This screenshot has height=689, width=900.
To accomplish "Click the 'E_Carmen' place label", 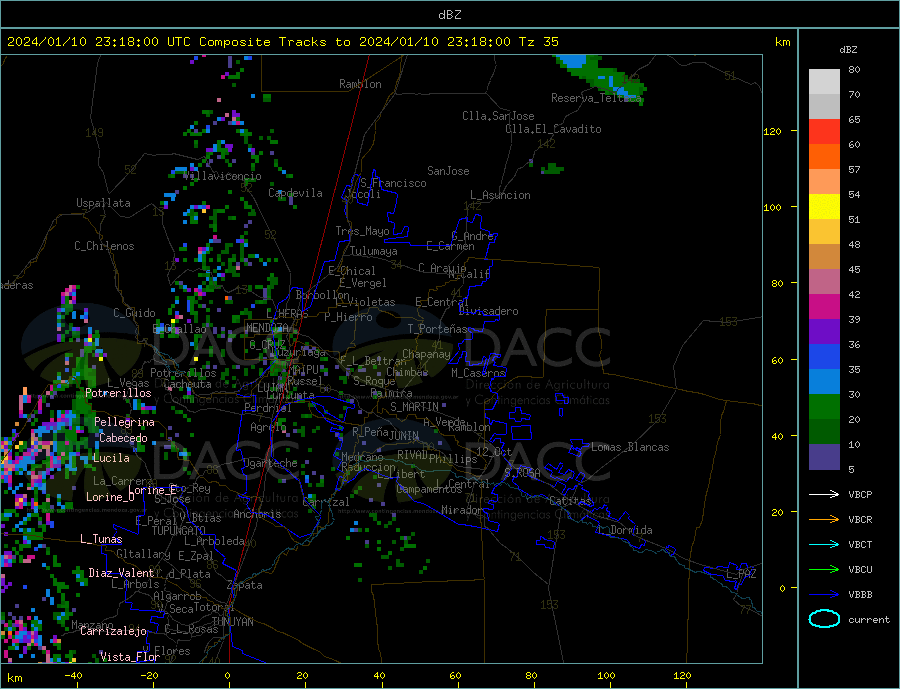I will tap(451, 247).
